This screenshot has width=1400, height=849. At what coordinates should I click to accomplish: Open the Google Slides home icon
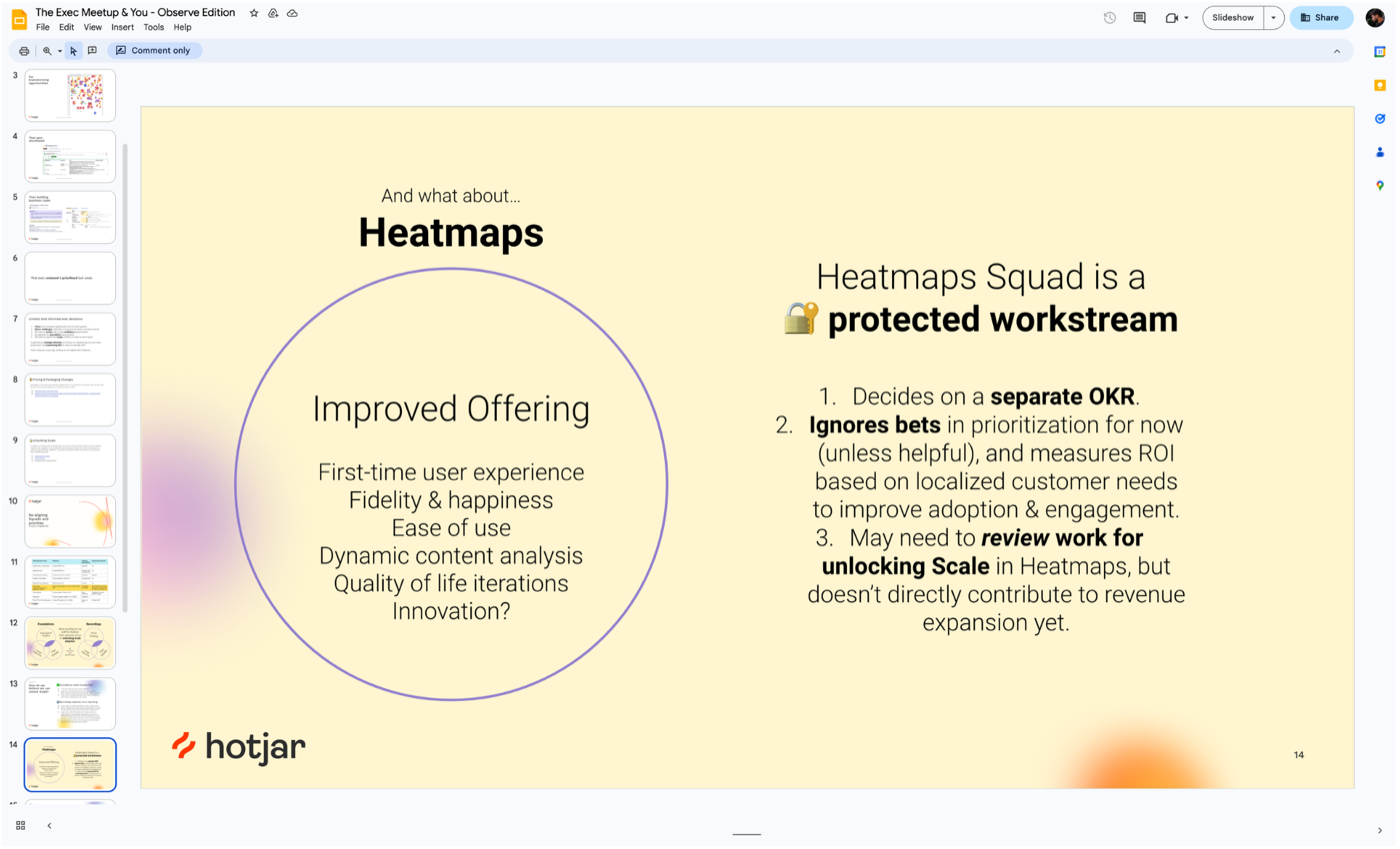(x=19, y=19)
